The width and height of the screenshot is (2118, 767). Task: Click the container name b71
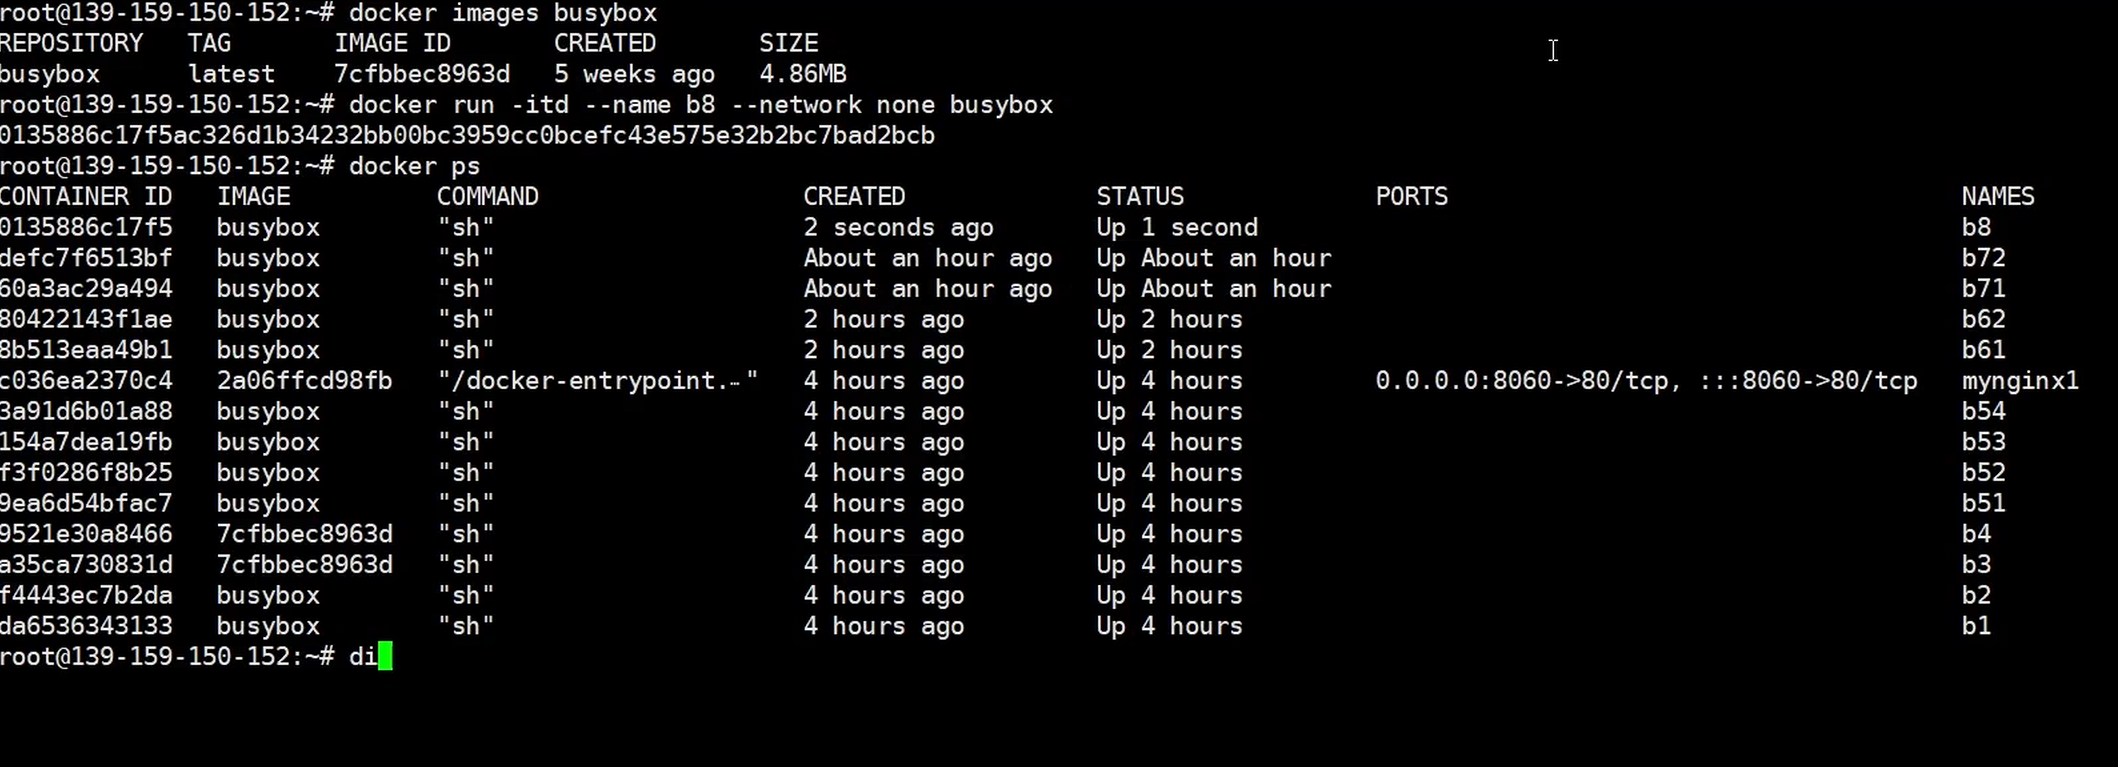point(1983,289)
